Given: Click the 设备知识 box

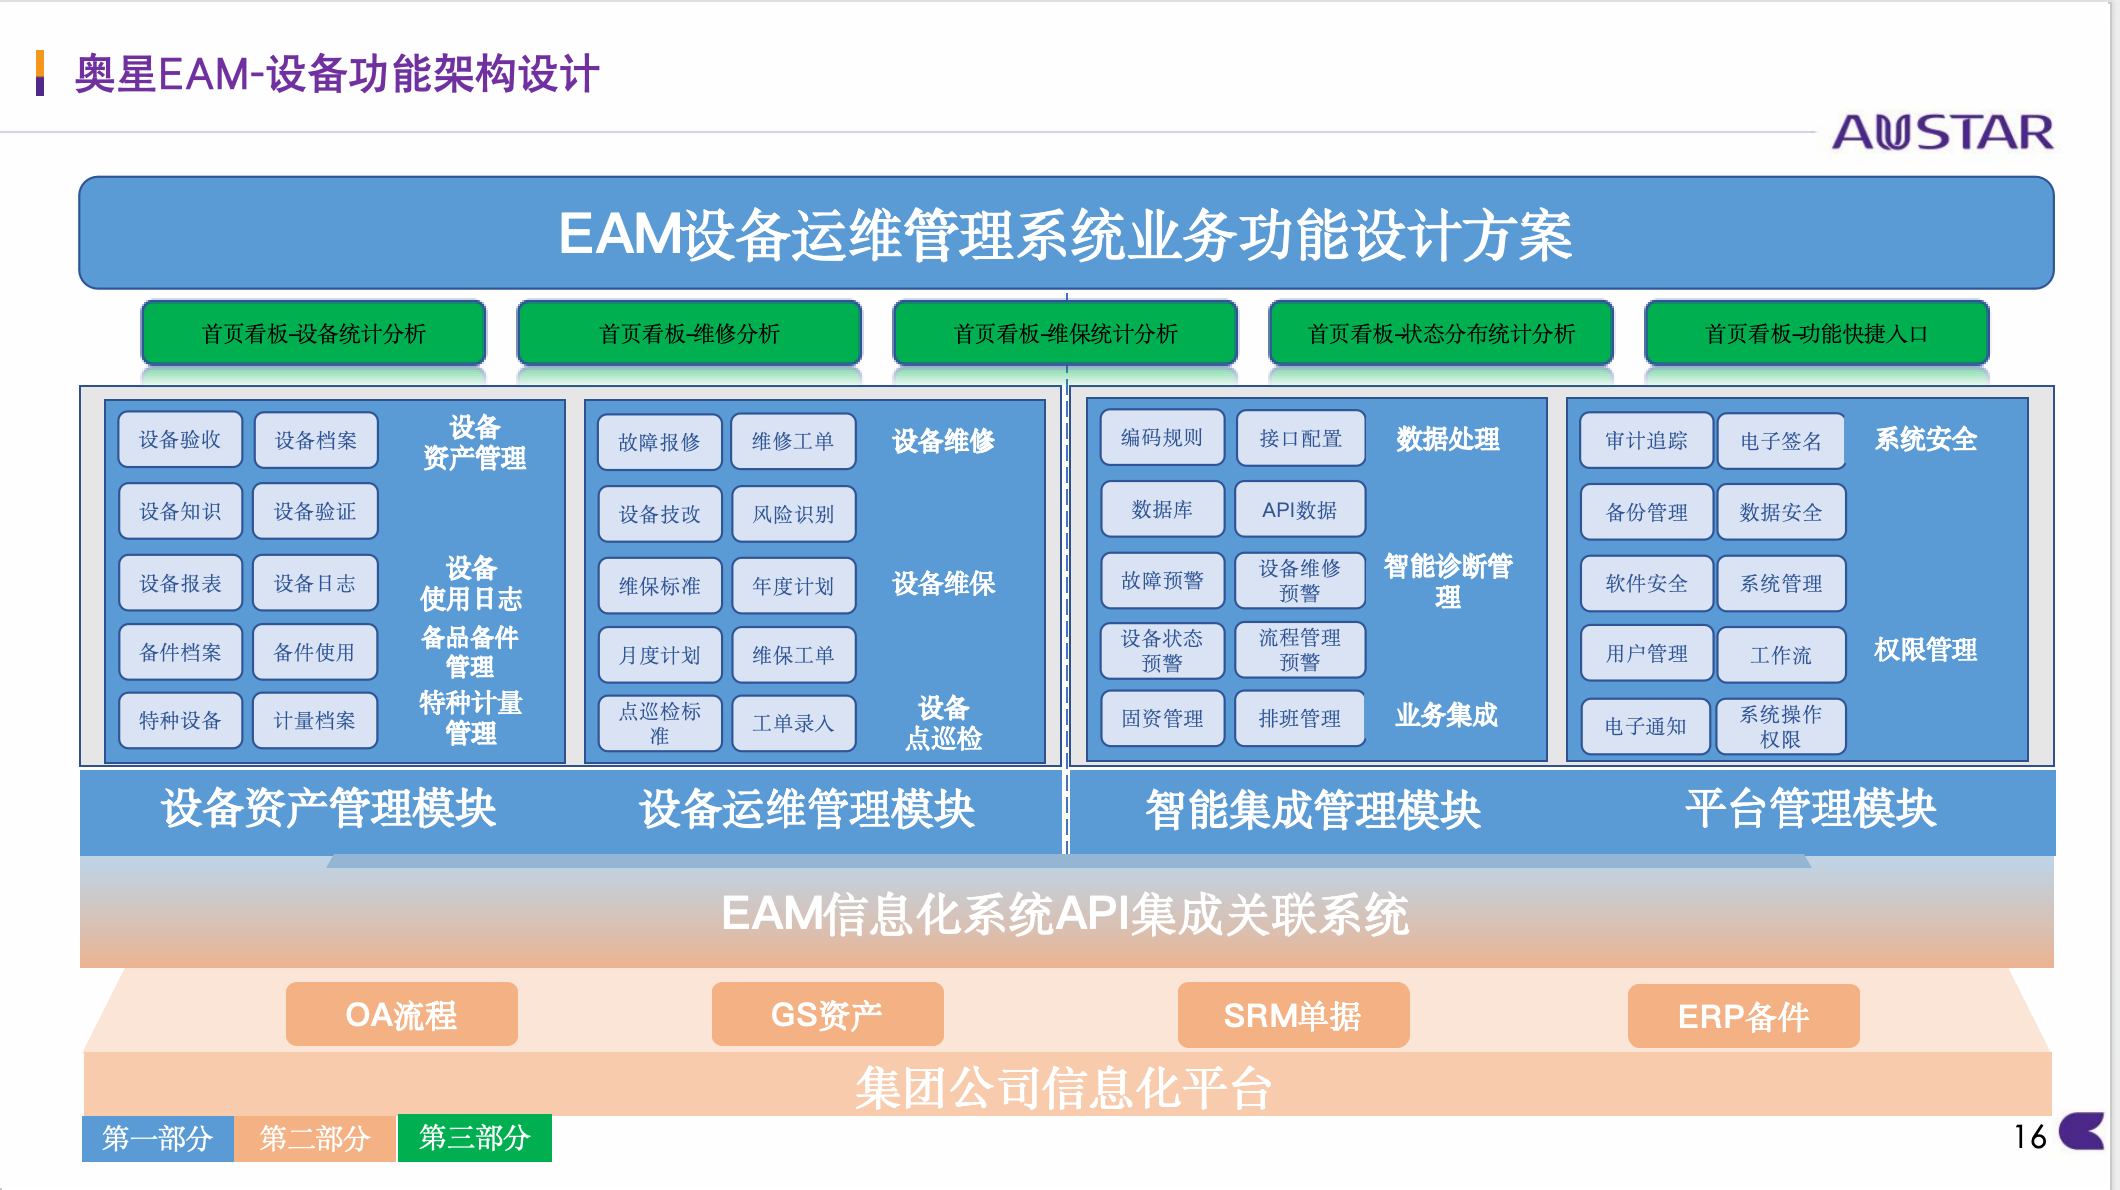Looking at the screenshot, I should (x=180, y=512).
